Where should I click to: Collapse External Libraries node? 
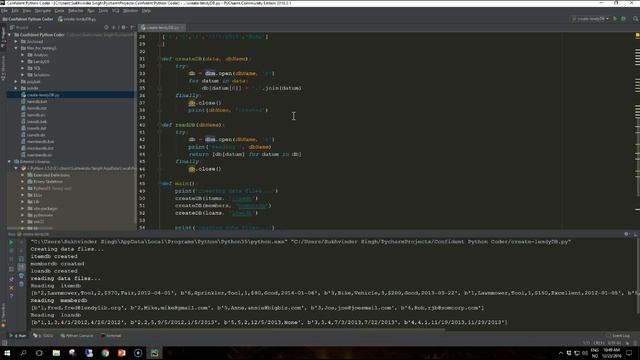9,162
